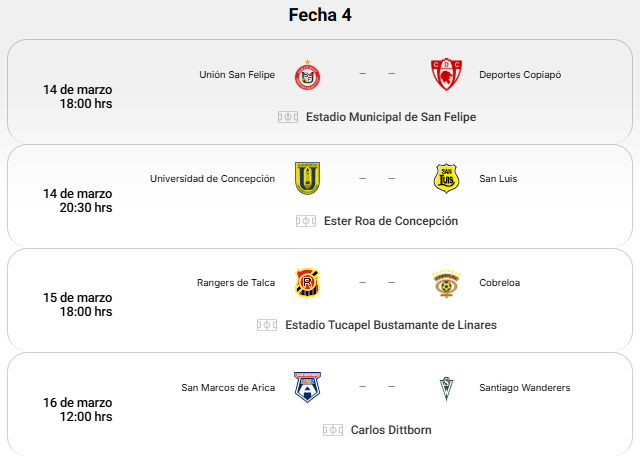The image size is (640, 456).
Task: Click the Estadio Tucapel Bustamante de Linares venue
Action: point(391,325)
